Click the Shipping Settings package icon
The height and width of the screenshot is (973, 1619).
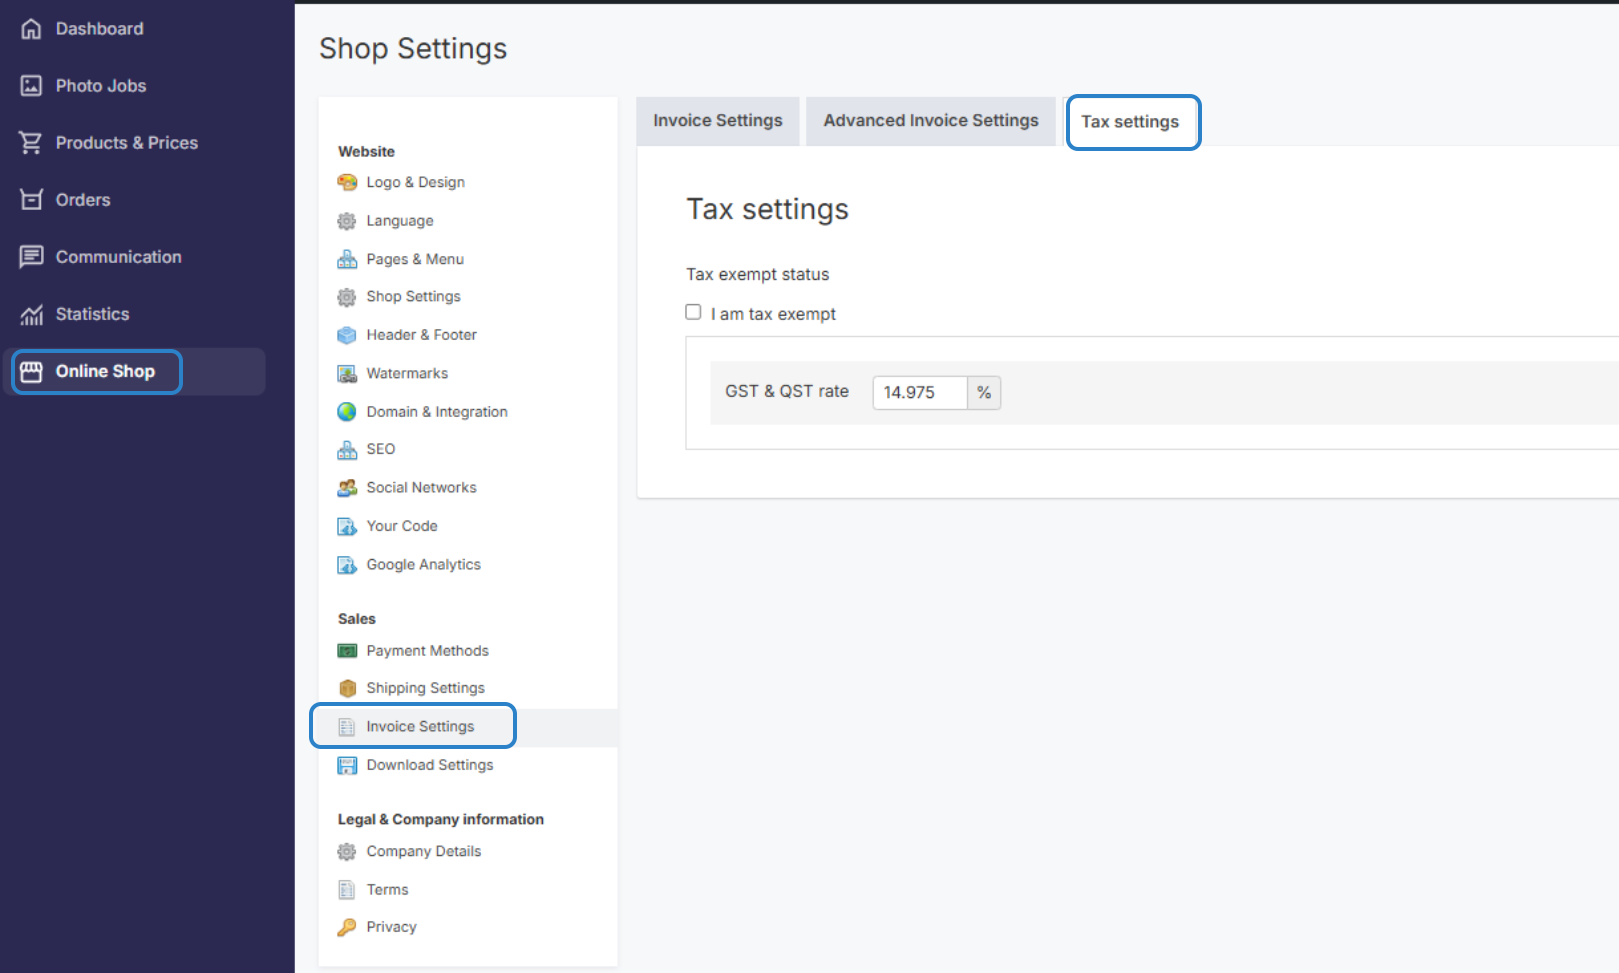(x=347, y=688)
